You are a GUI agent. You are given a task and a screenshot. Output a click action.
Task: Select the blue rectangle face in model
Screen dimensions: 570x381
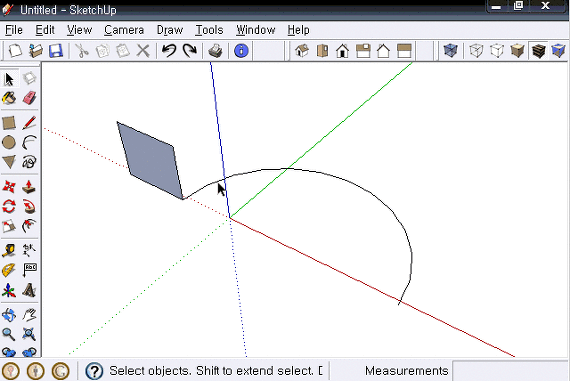150,161
